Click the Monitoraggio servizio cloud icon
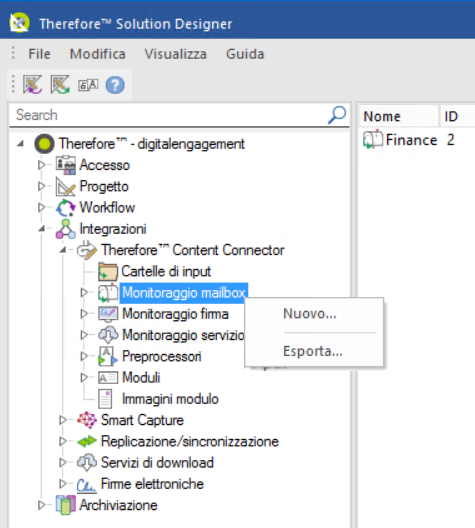This screenshot has height=528, width=475. coord(108,335)
